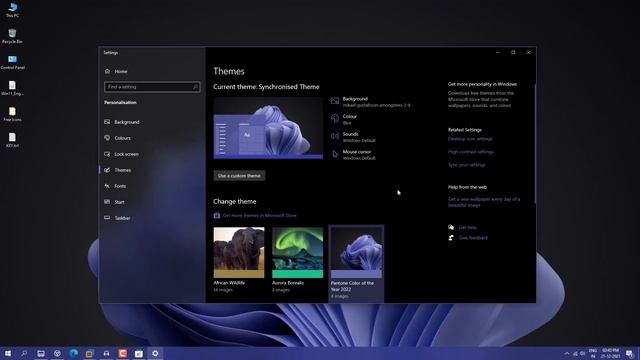Open the notification action centre

pyautogui.click(x=630, y=353)
